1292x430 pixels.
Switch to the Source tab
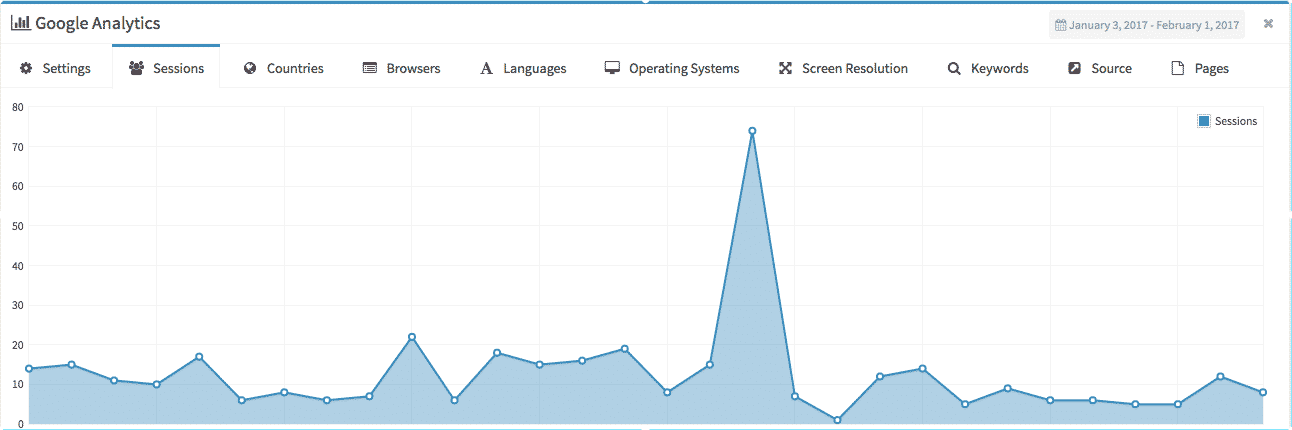1100,68
